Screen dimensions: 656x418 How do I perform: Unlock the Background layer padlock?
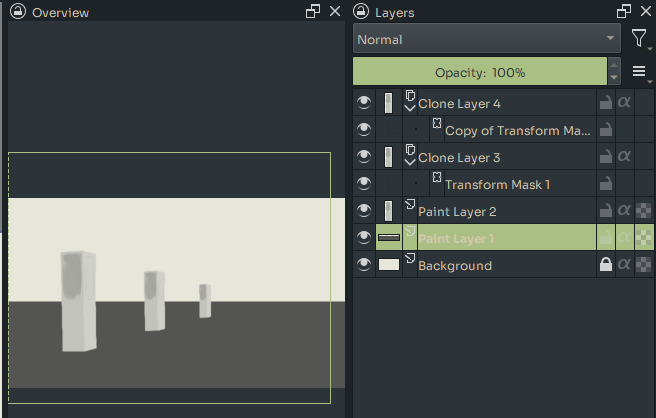point(605,265)
